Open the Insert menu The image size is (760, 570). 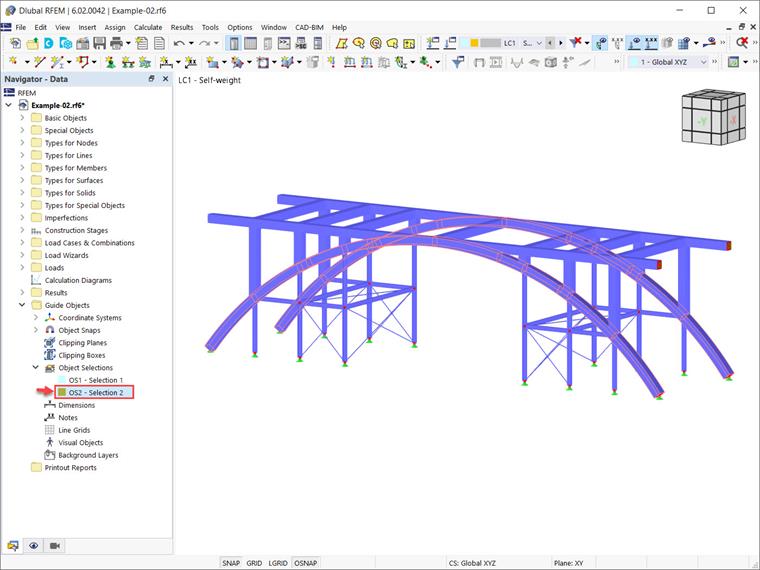(87, 27)
